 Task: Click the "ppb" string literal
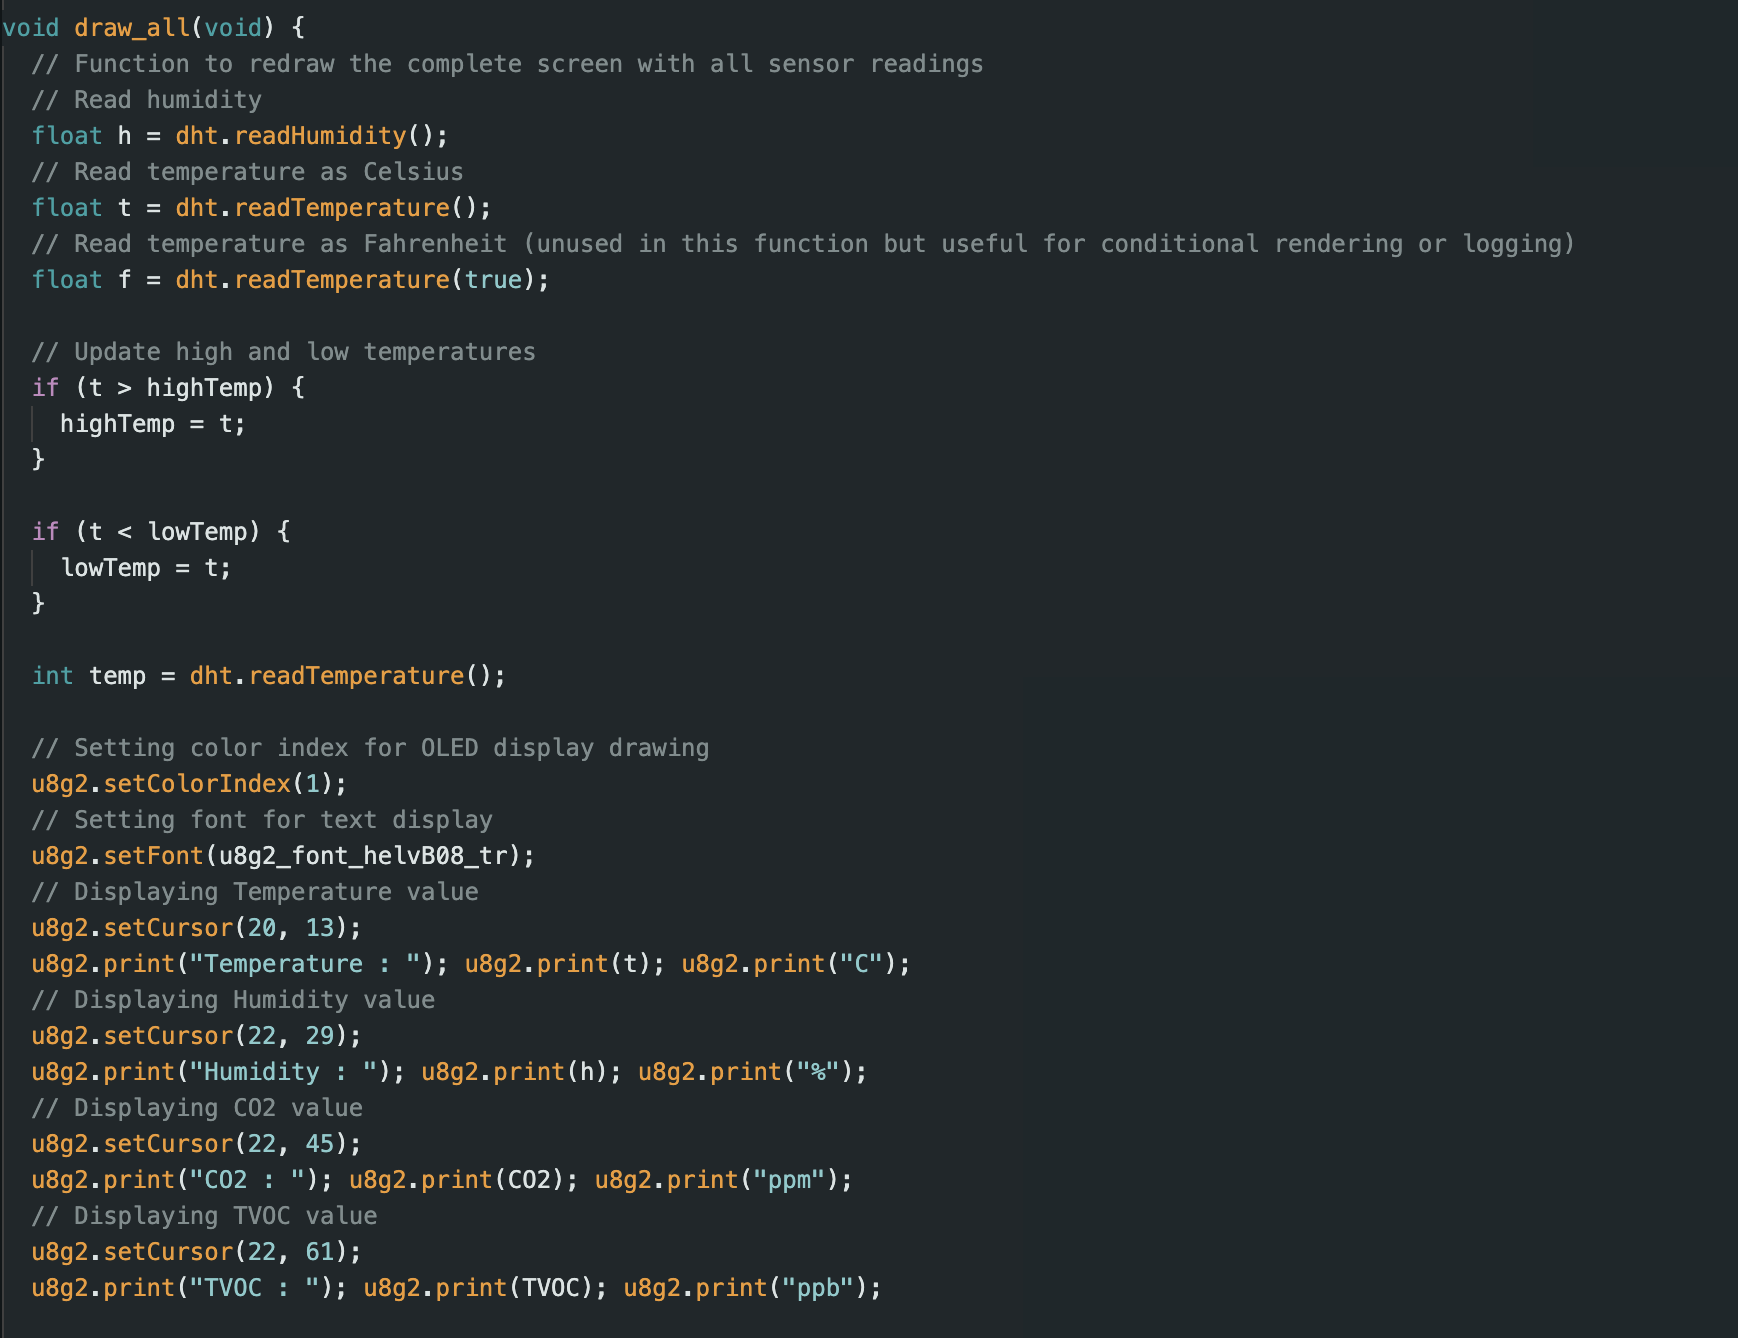818,1288
